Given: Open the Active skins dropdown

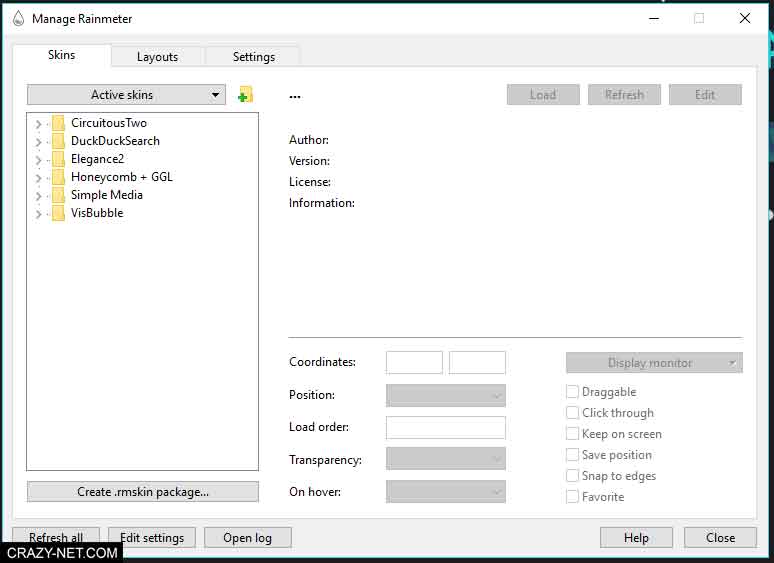Looking at the screenshot, I should [126, 95].
